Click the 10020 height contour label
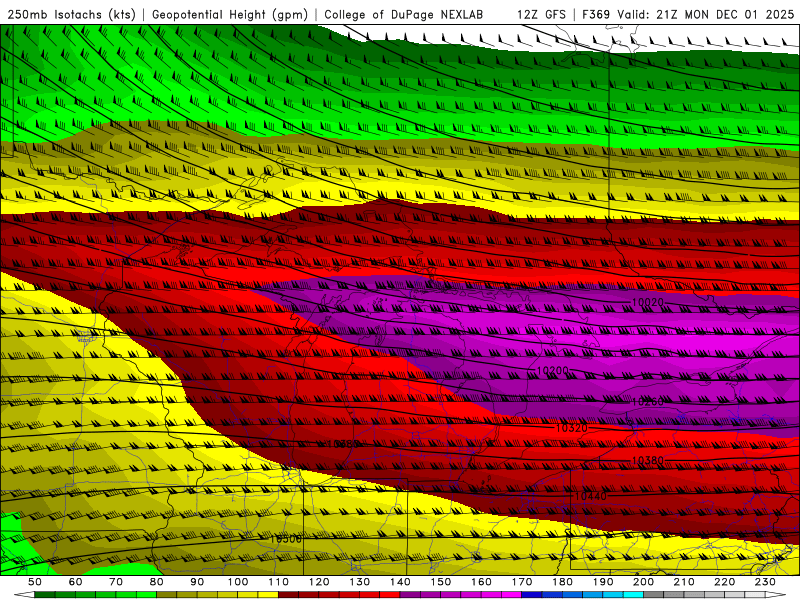This screenshot has height=600, width=800. coord(647,303)
